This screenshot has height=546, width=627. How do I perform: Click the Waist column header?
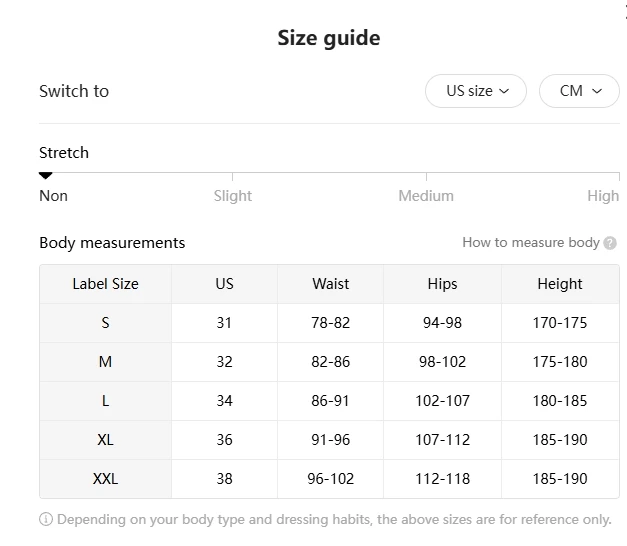(x=330, y=284)
